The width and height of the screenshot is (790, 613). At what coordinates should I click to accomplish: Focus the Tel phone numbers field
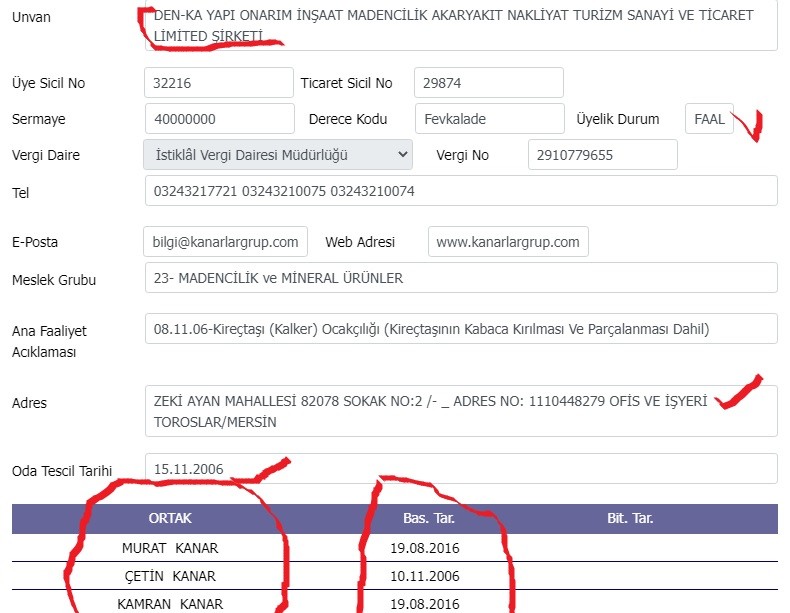[x=461, y=191]
